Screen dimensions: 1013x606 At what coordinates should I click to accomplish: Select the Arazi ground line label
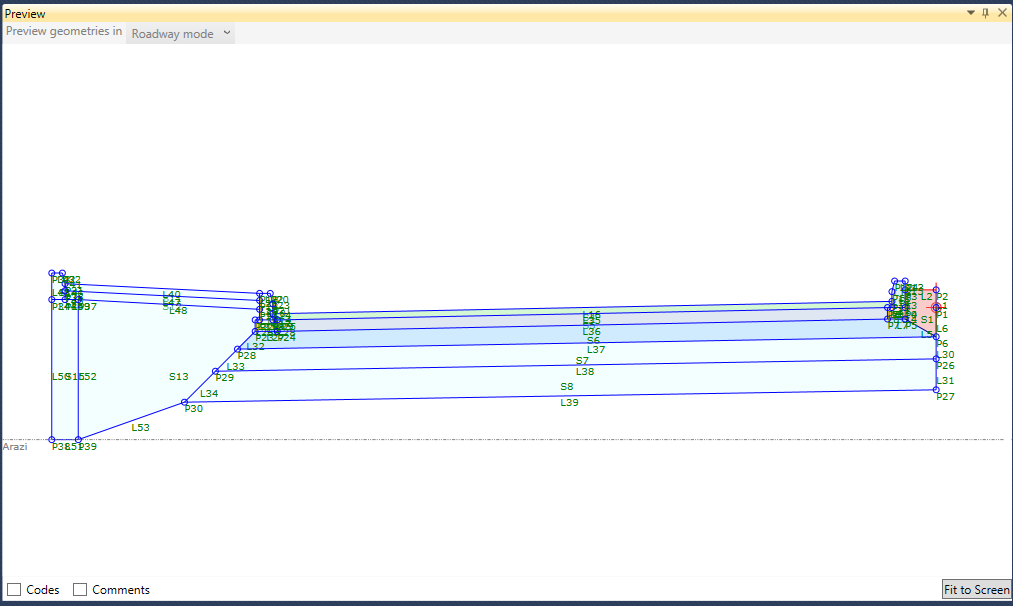pyautogui.click(x=16, y=446)
